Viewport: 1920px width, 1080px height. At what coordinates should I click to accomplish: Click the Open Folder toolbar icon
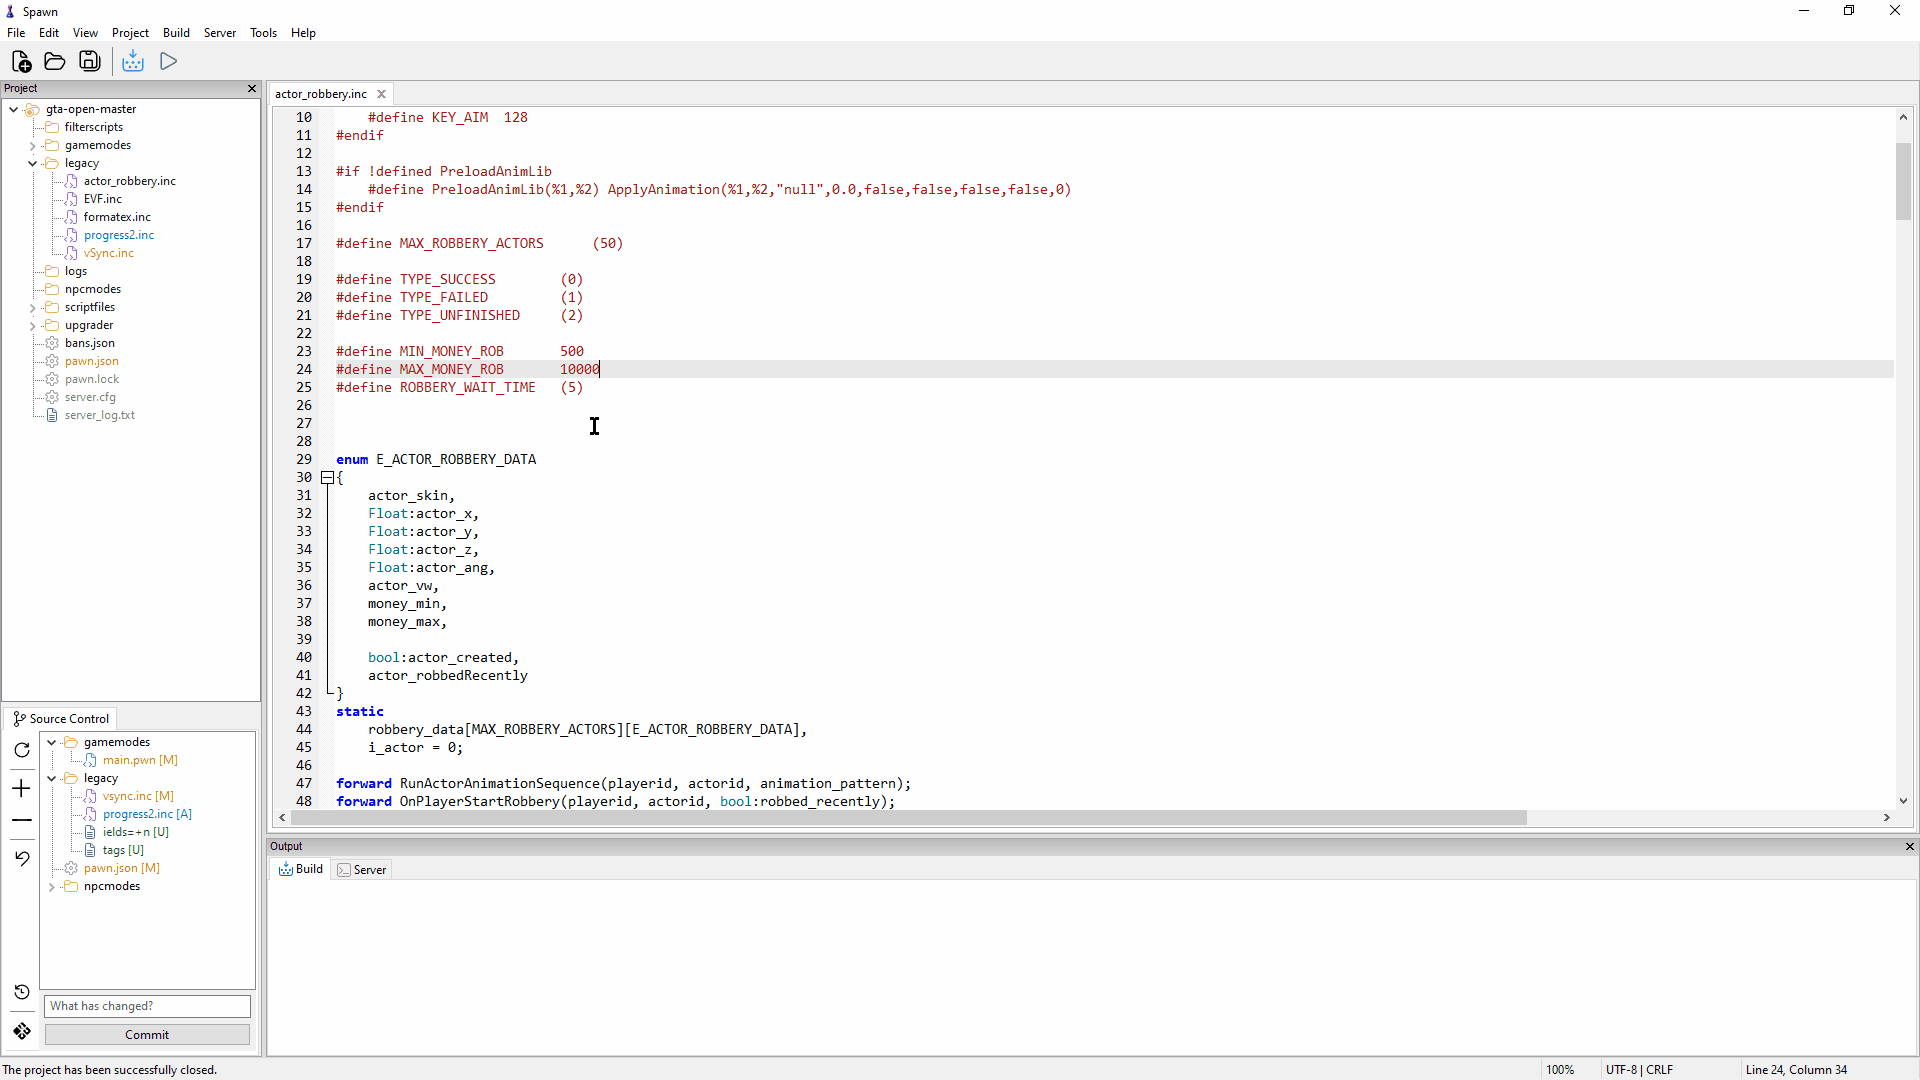click(55, 62)
